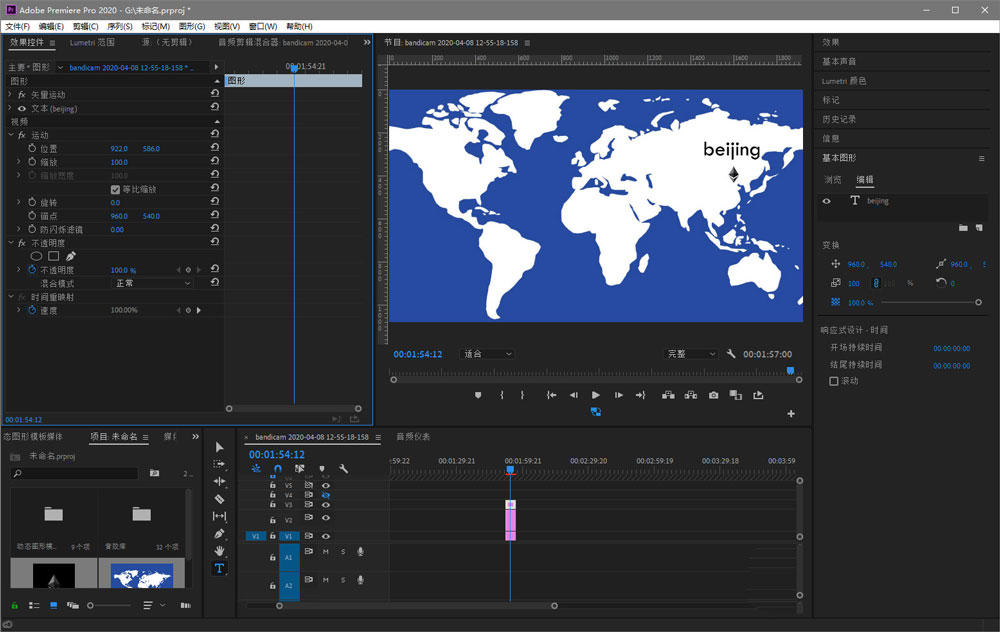Open the 序列(S) menu
The width and height of the screenshot is (1000, 632).
[x=120, y=26]
